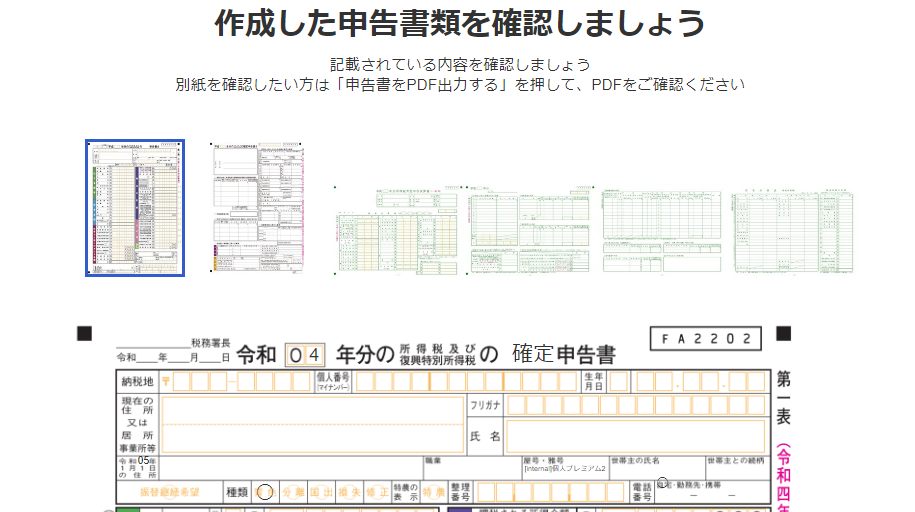
Task: Click the 電話番号 label
Action: click(x=642, y=492)
